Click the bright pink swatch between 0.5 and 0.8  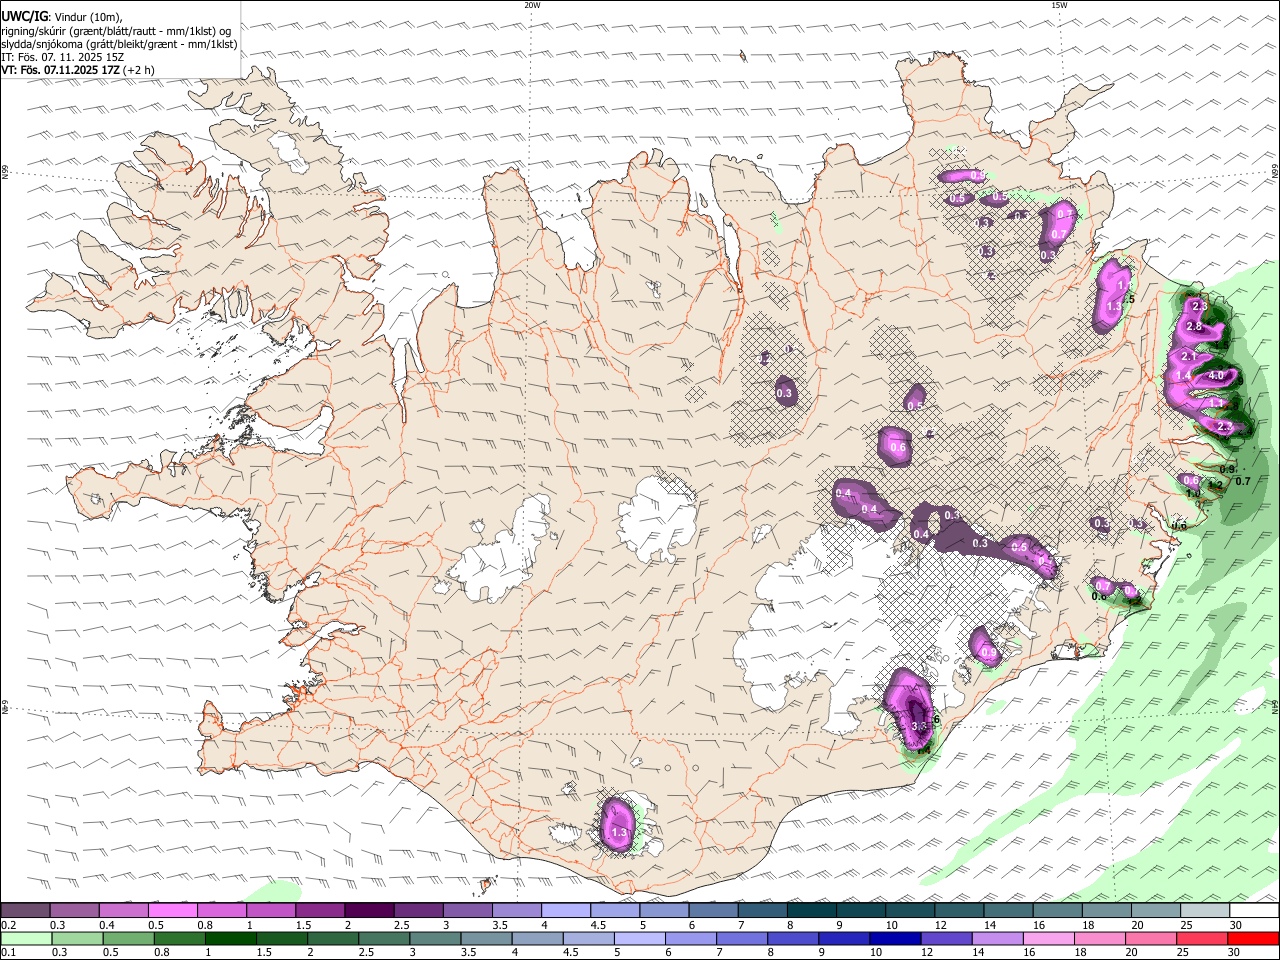pos(173,910)
